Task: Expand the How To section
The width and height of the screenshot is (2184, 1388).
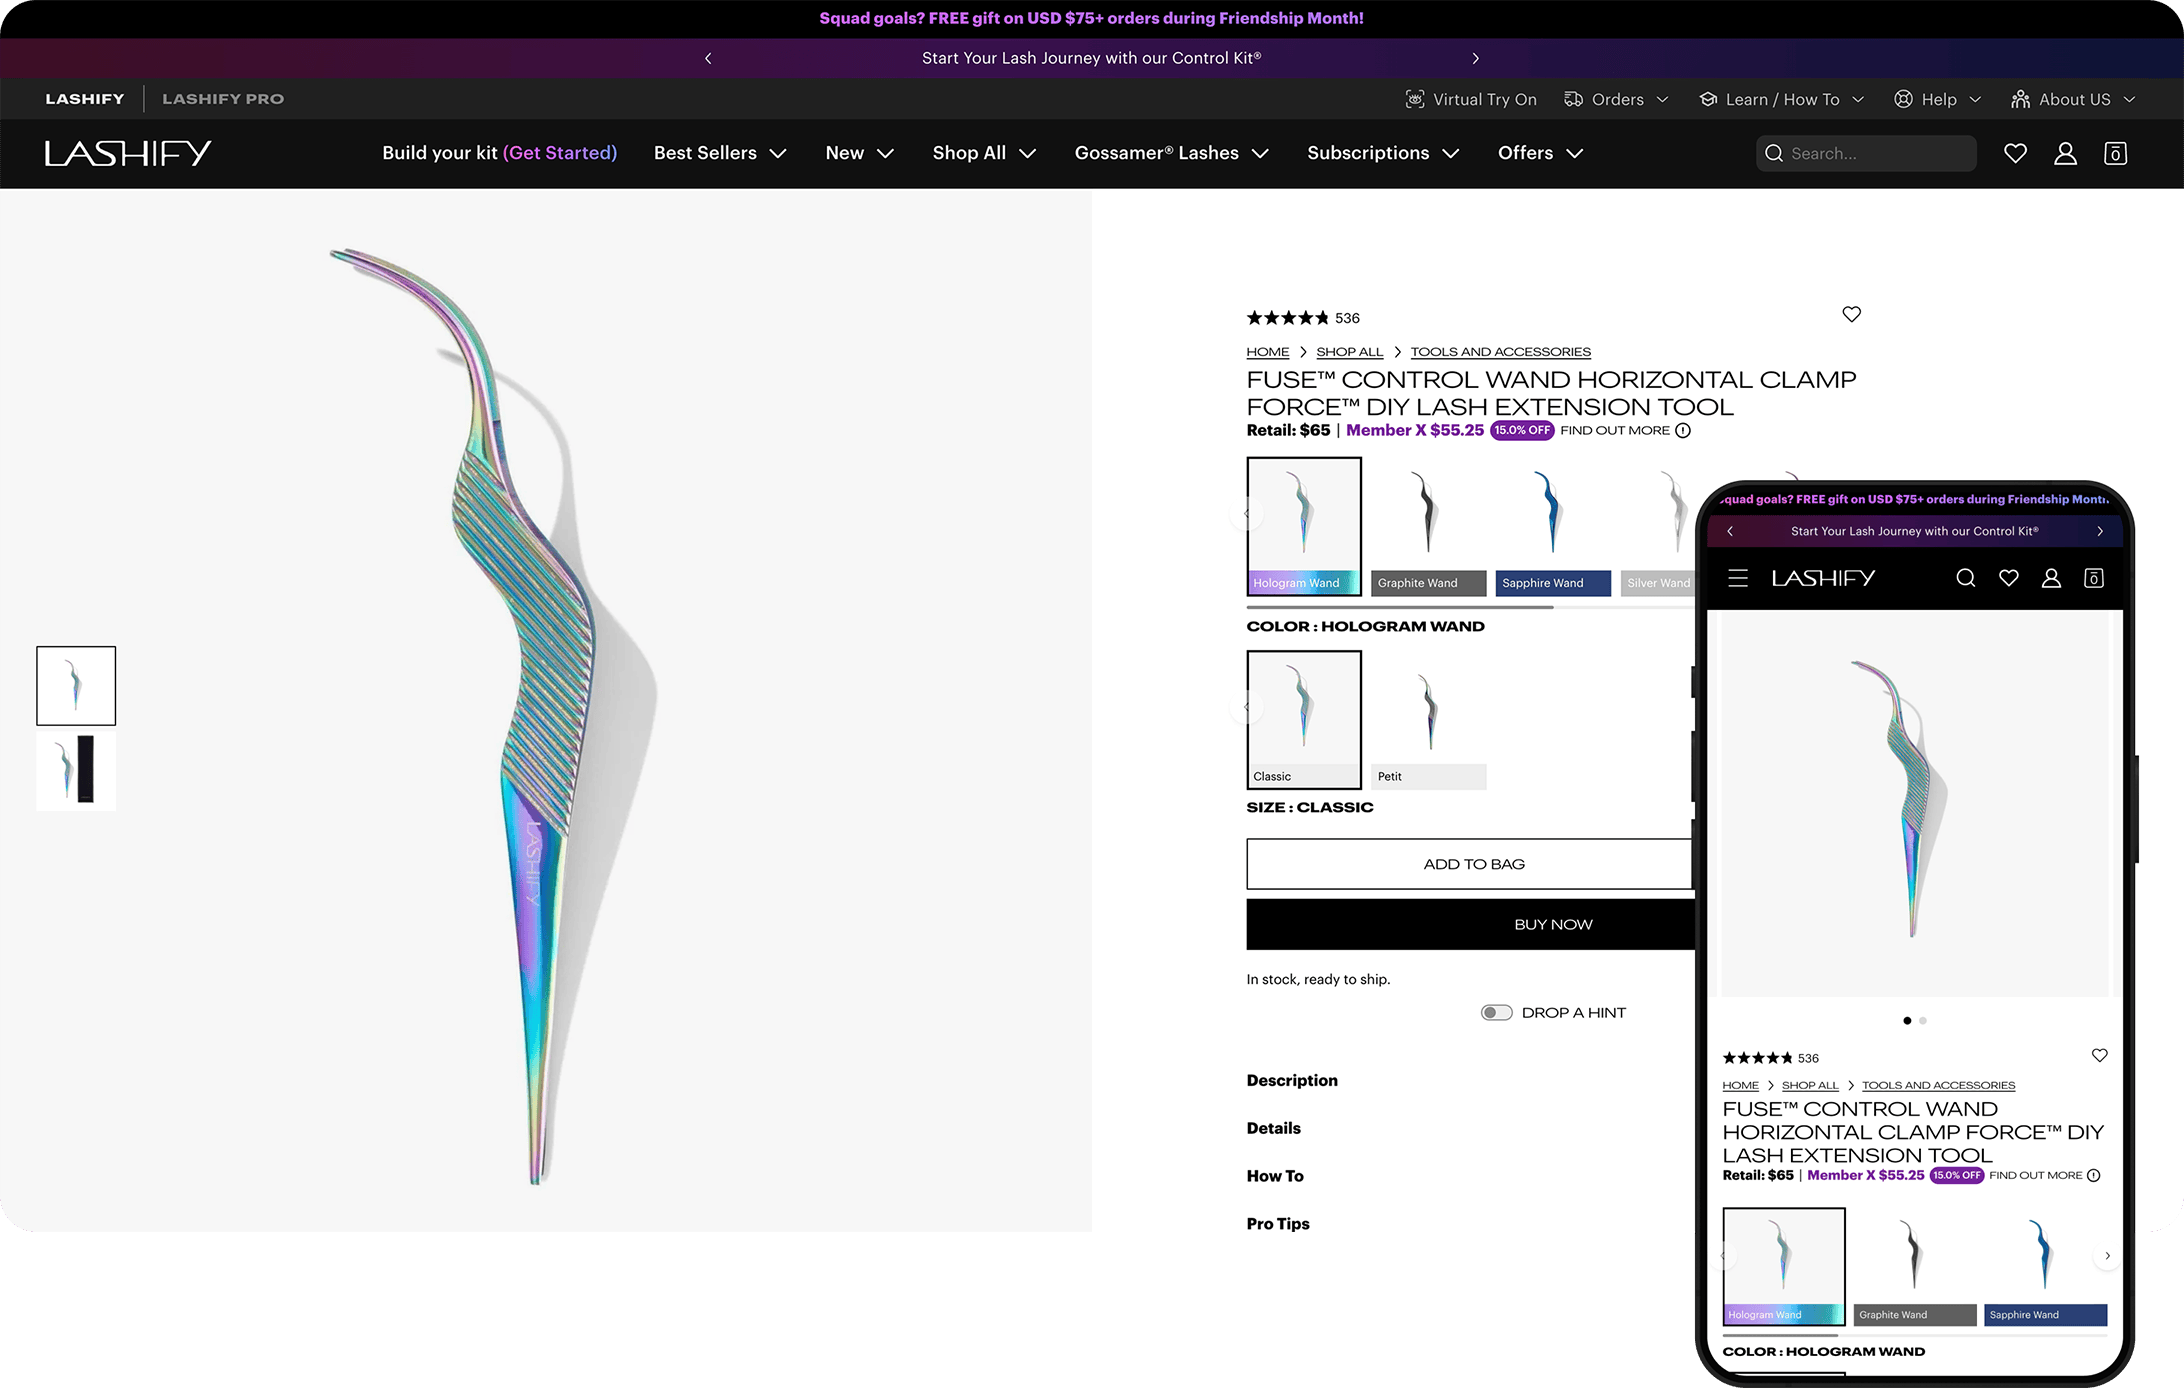Action: click(1275, 1176)
